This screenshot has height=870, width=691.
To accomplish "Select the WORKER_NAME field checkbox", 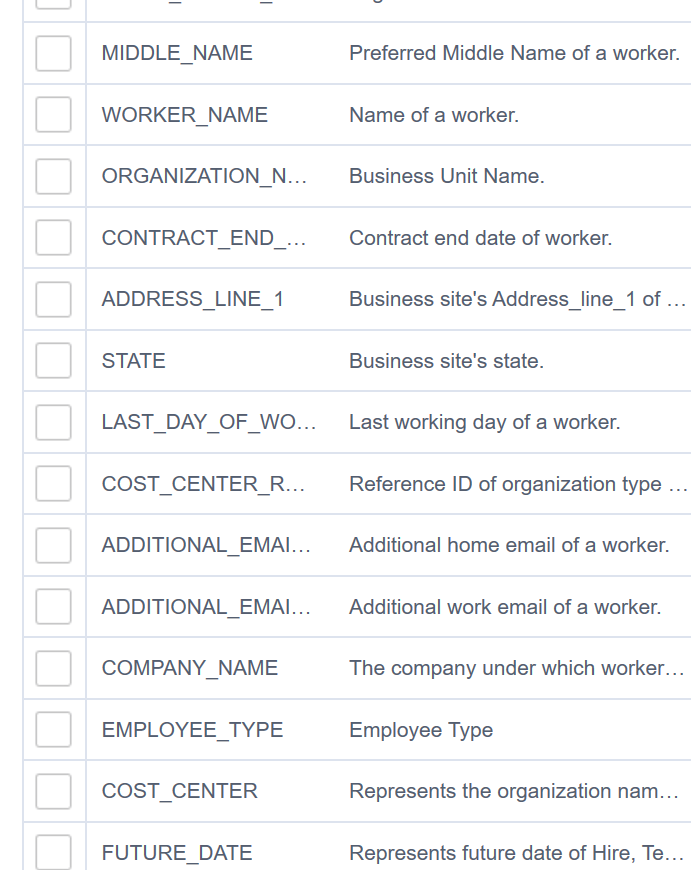I will pyautogui.click(x=53, y=115).
